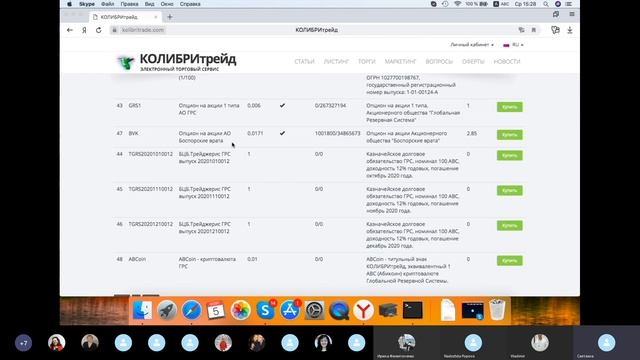The width and height of the screenshot is (640, 360).
Task: Click the +7 more participants badge
Action: click(x=23, y=343)
